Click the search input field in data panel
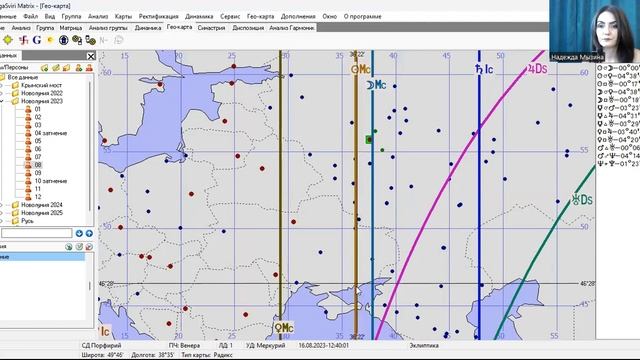The width and height of the screenshot is (640, 360). pos(36,233)
